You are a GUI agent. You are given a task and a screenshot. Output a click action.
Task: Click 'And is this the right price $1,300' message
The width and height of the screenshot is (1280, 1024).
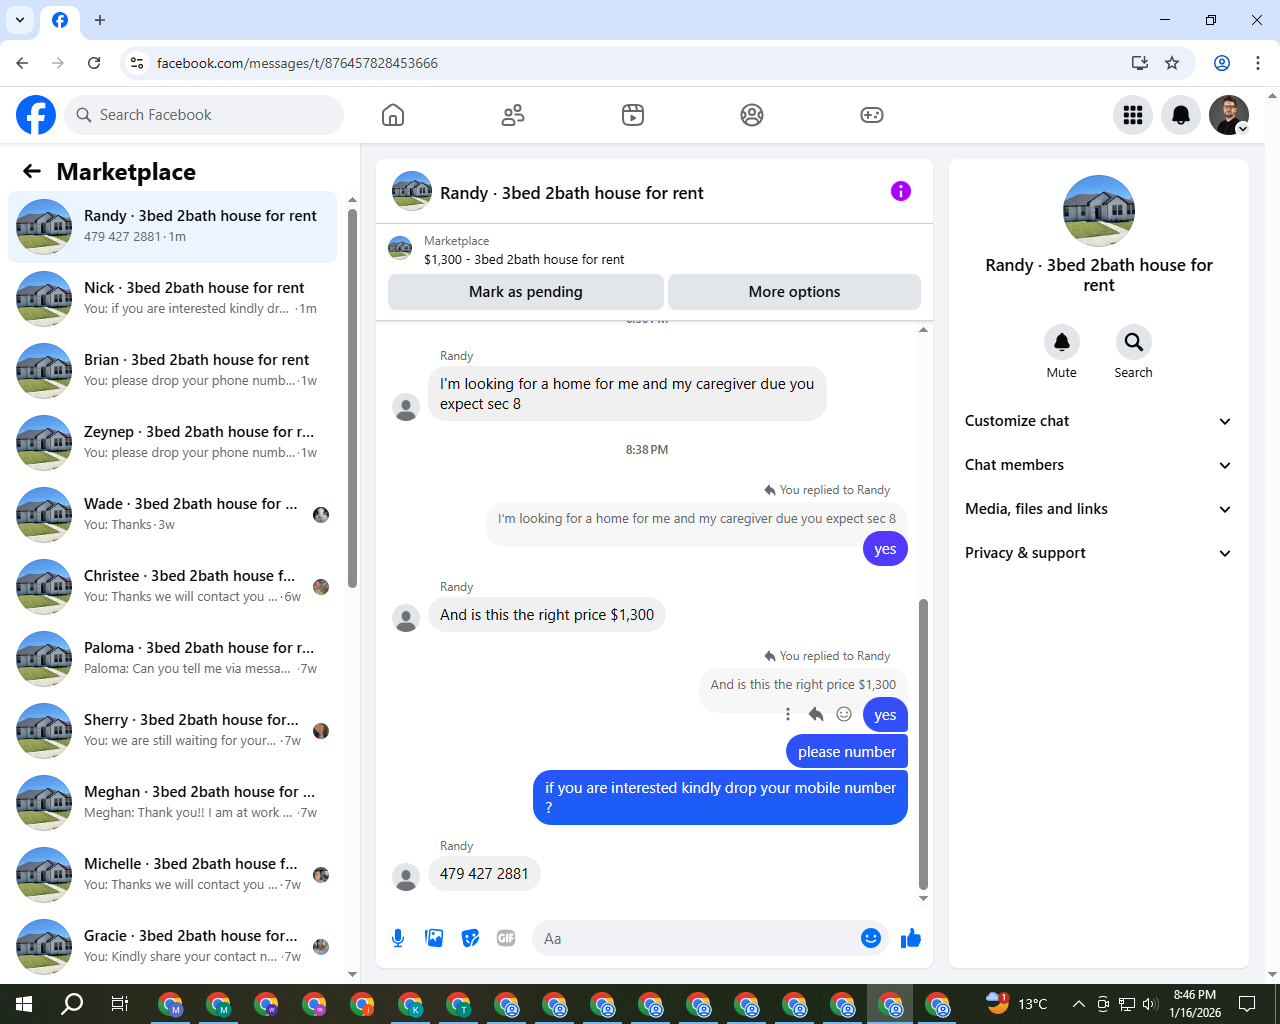(x=547, y=615)
